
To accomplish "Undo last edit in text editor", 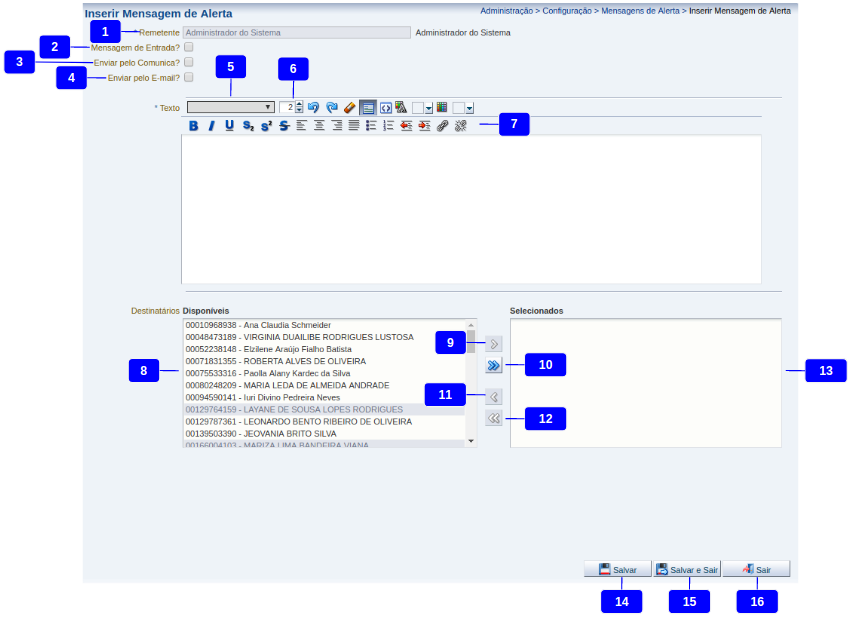I will 313,107.
